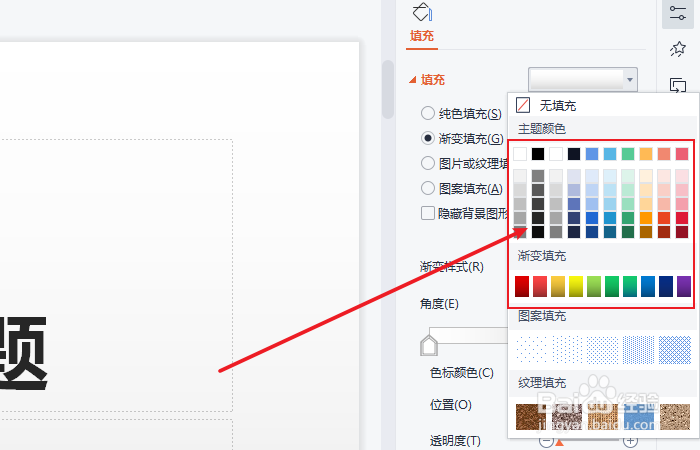Apply the diamond crosshatch pattern fill

click(675, 350)
